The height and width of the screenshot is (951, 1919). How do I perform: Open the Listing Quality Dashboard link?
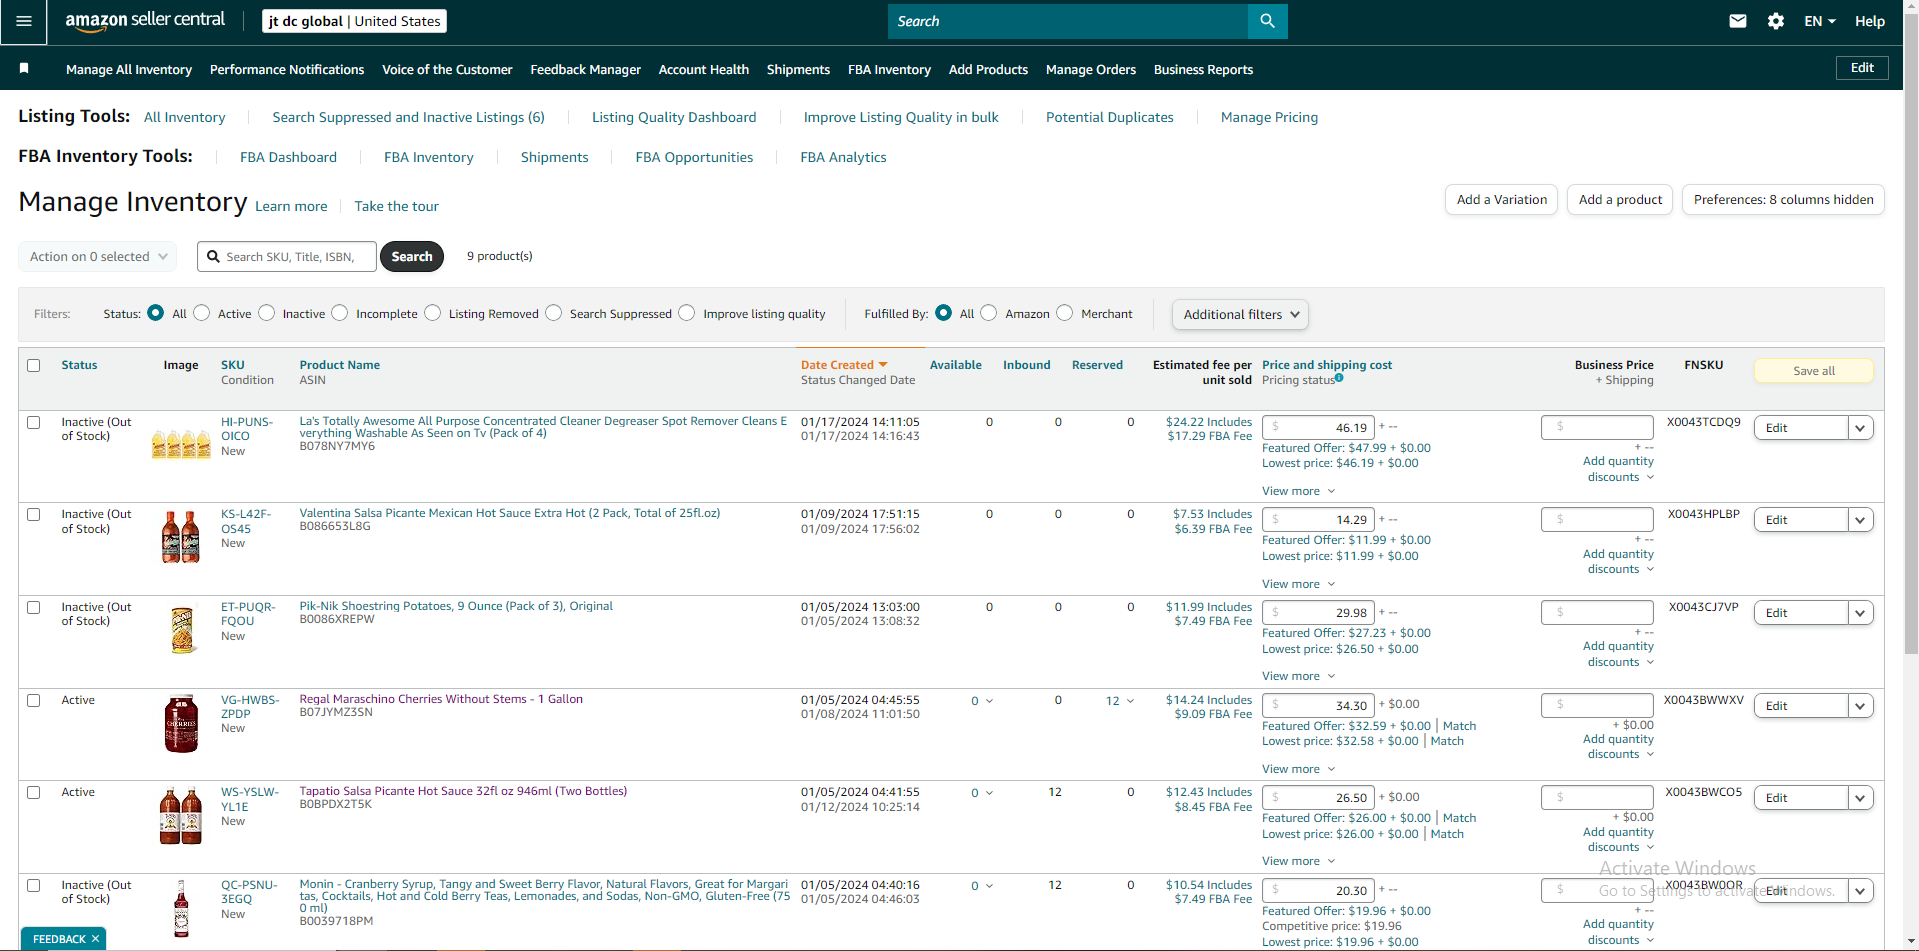(674, 117)
